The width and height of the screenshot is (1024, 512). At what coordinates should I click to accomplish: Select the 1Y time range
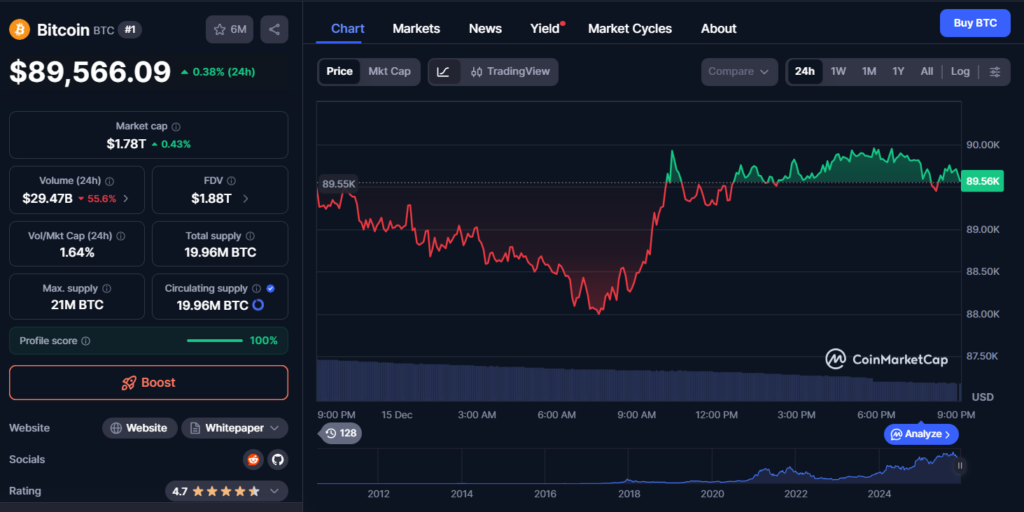[x=898, y=72]
